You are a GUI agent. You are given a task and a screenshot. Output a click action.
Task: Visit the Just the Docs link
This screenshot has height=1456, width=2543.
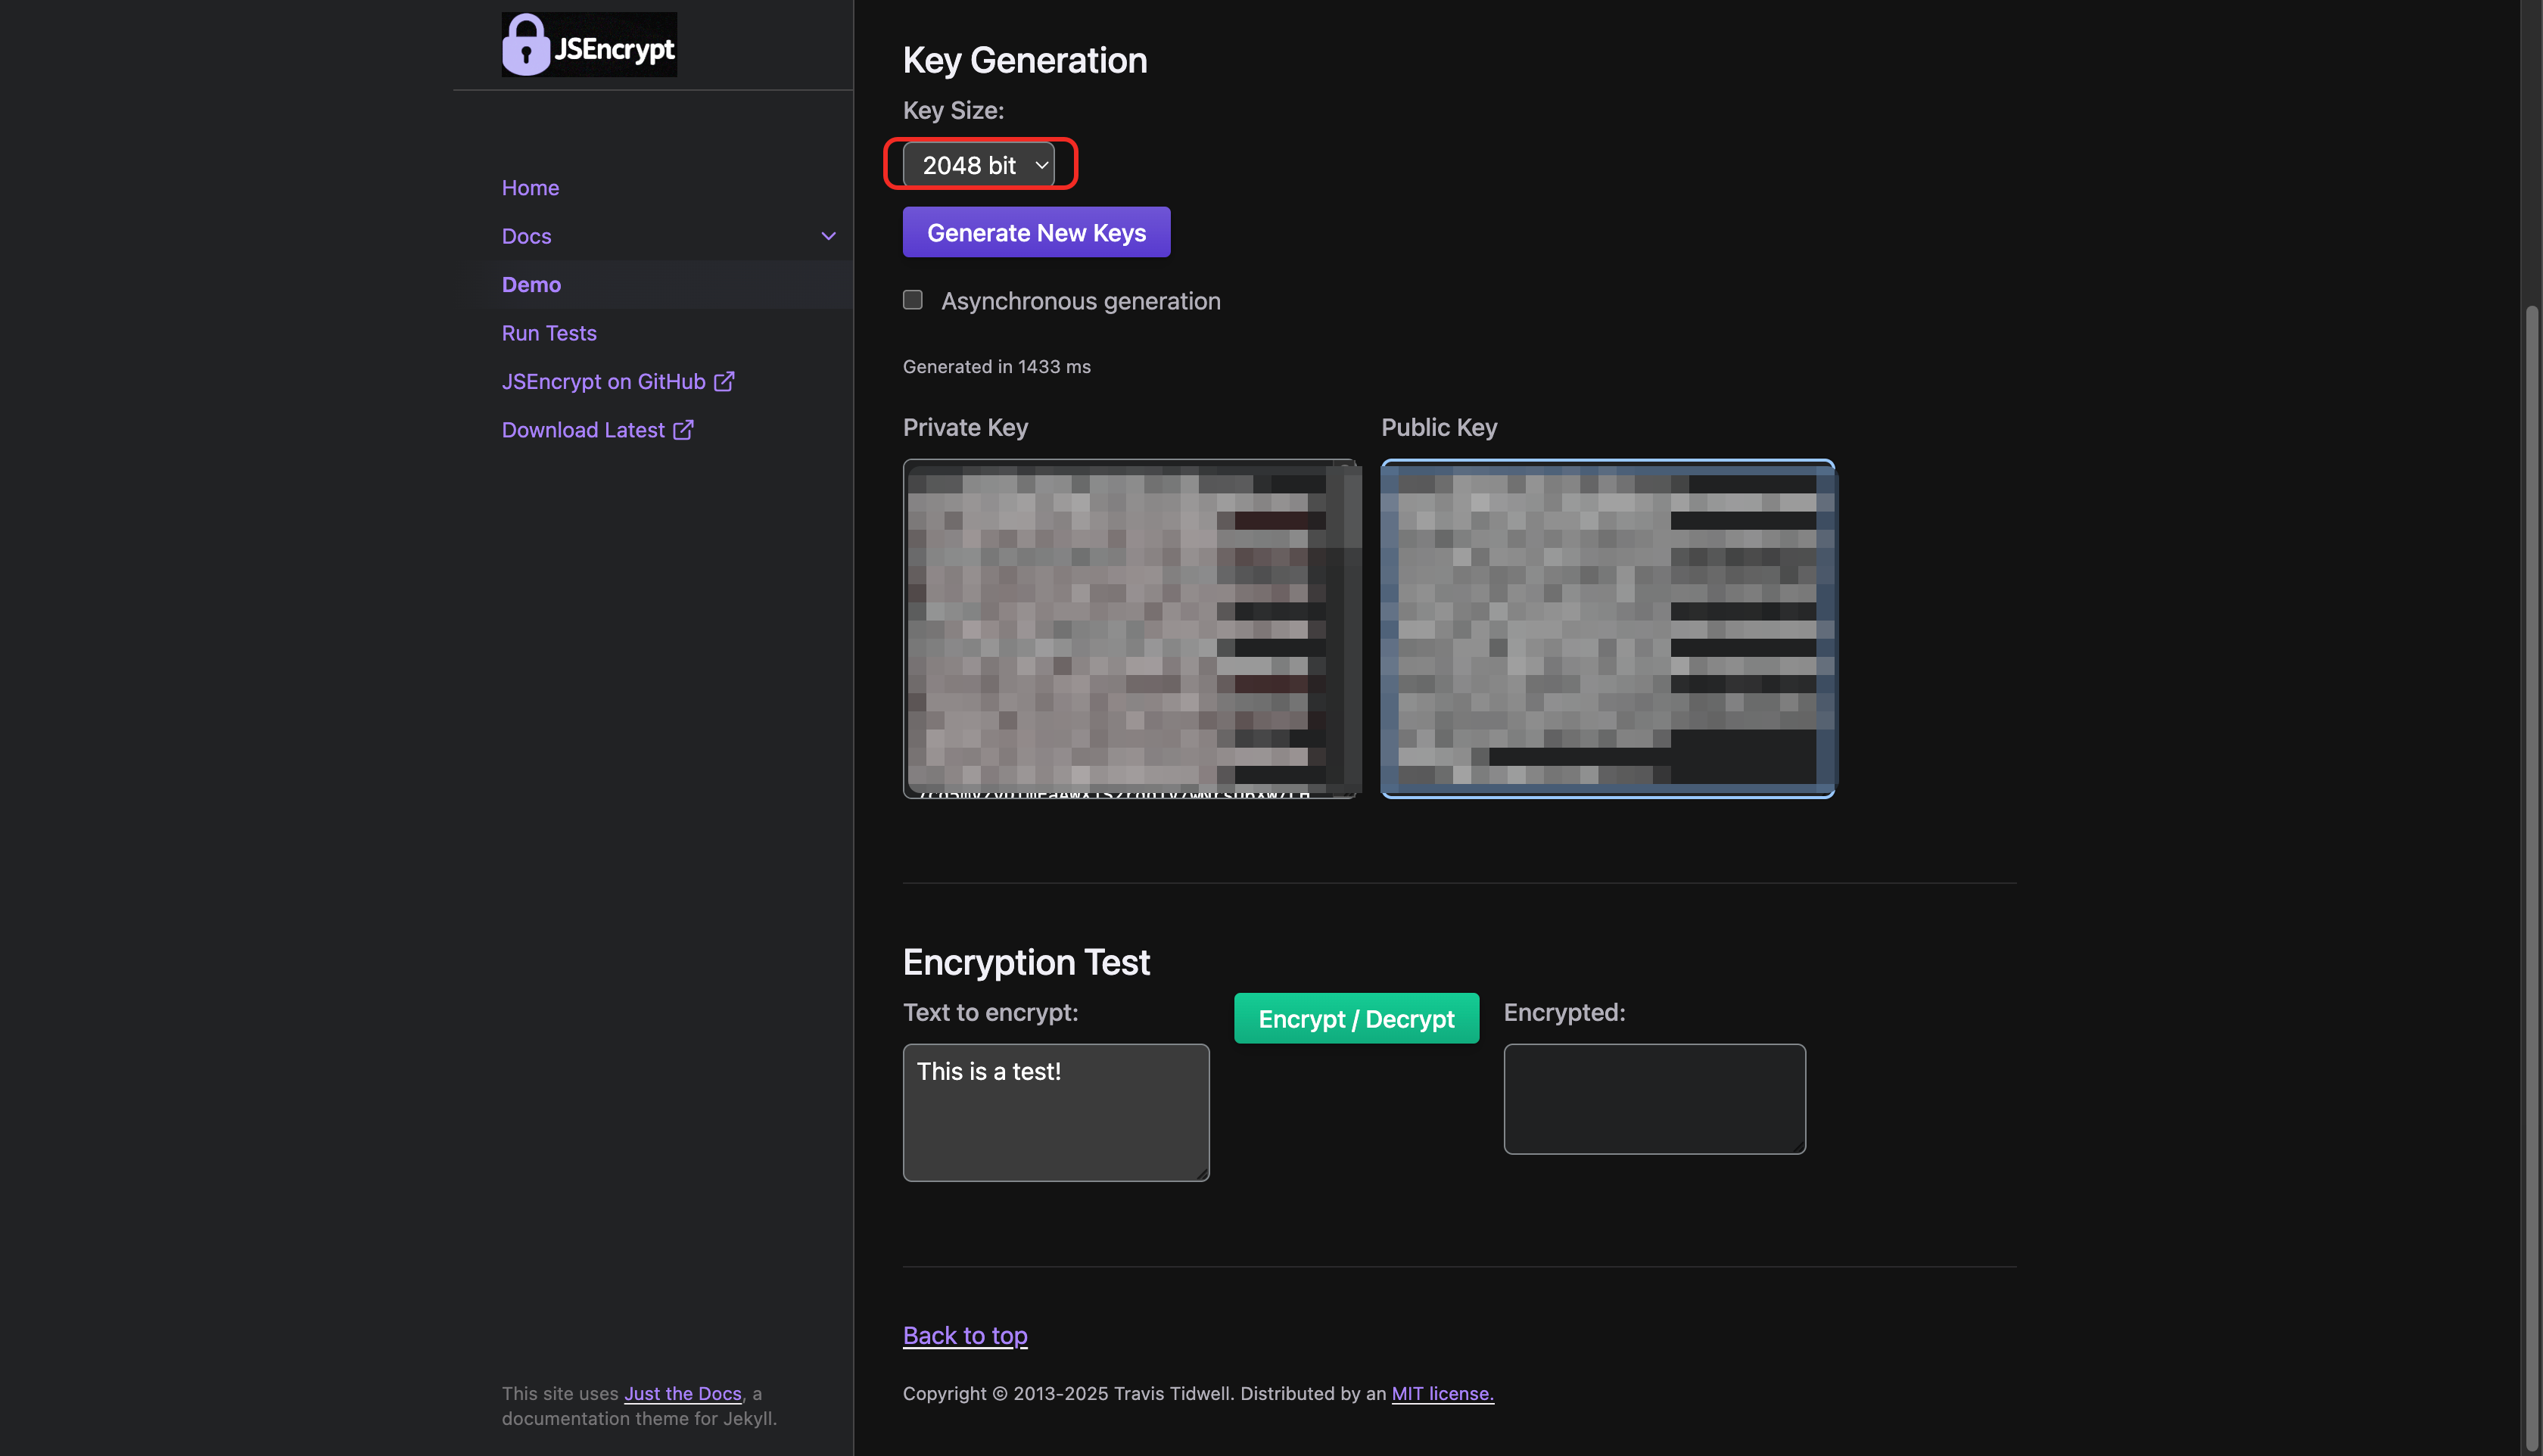pyautogui.click(x=682, y=1393)
